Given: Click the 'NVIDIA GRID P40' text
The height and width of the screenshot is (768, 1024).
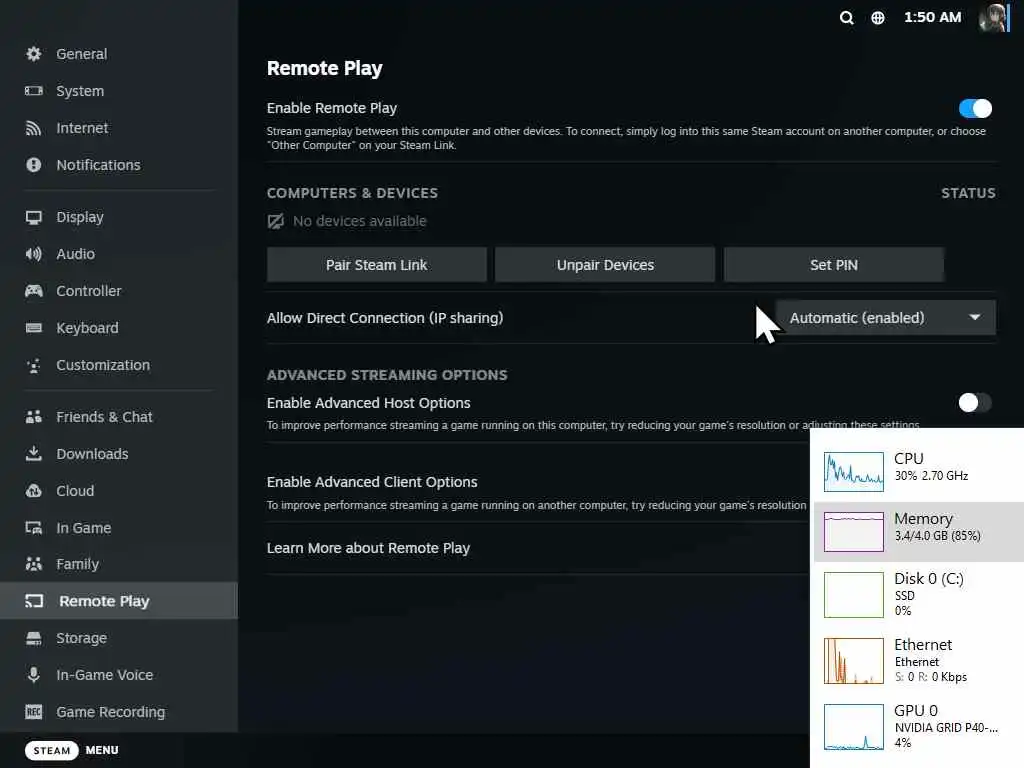Looking at the screenshot, I should pos(946,728).
